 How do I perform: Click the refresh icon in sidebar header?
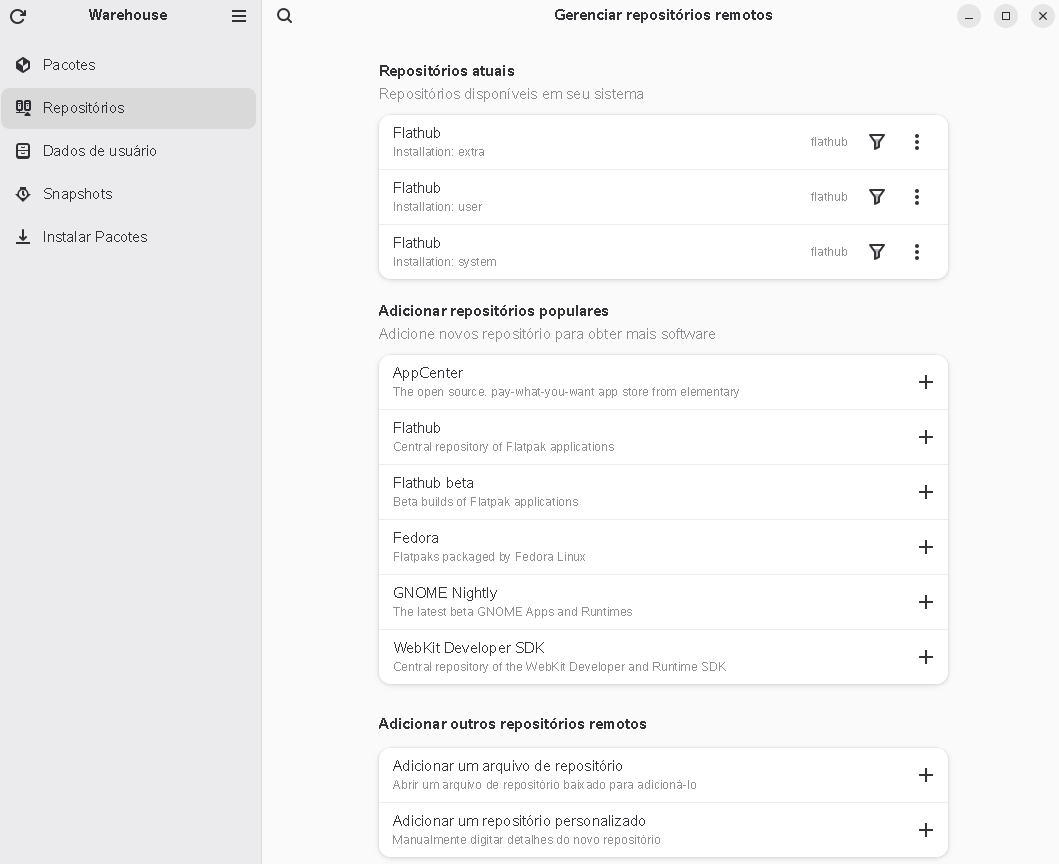click(x=17, y=16)
